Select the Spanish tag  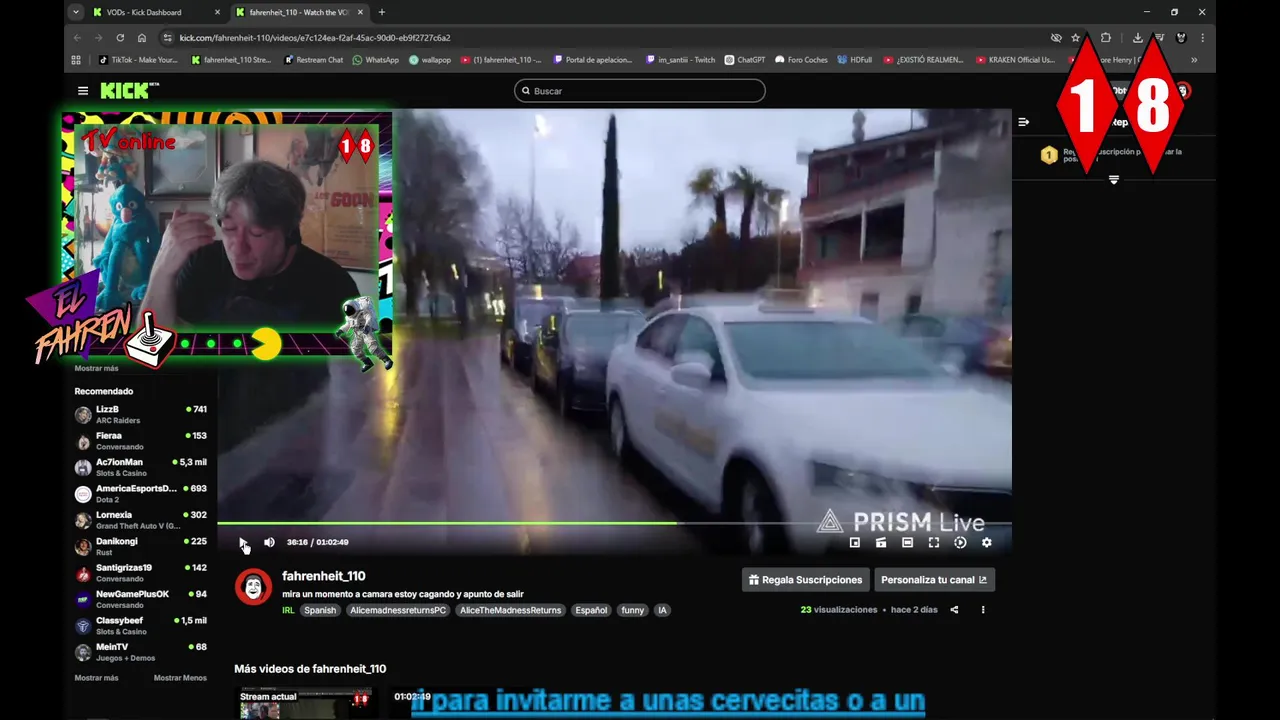click(320, 610)
